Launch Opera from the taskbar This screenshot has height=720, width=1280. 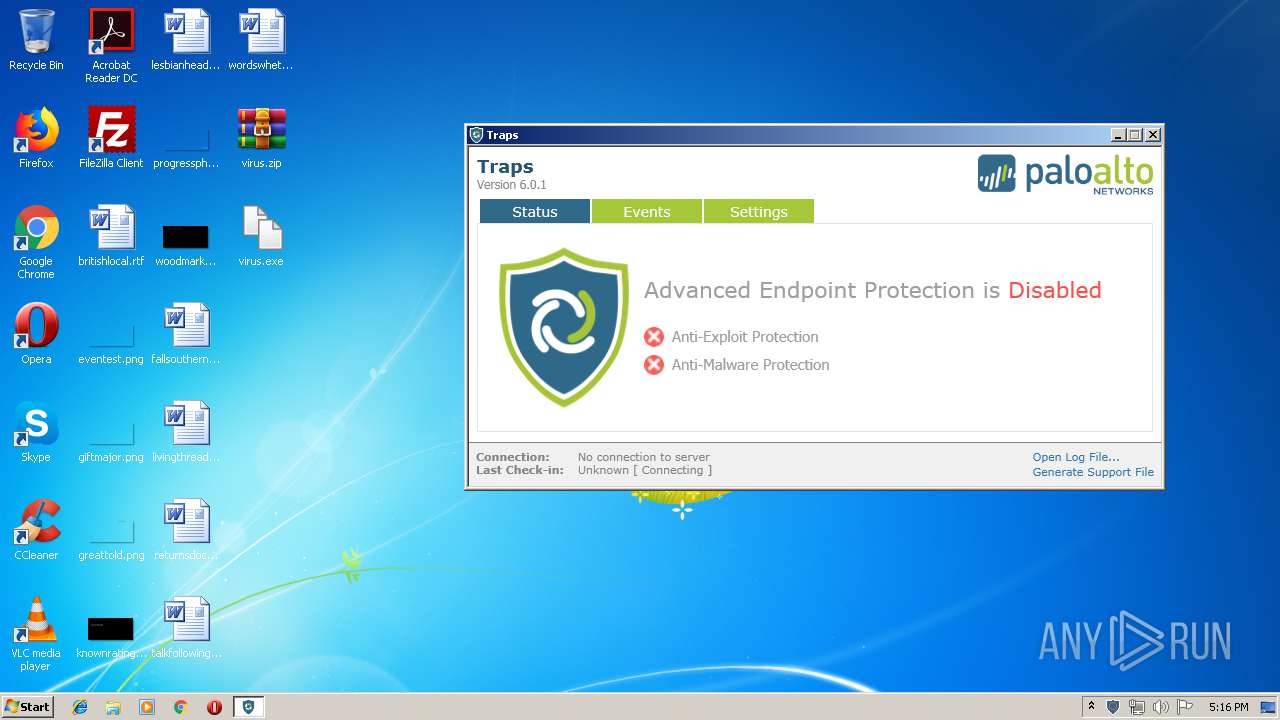[214, 707]
